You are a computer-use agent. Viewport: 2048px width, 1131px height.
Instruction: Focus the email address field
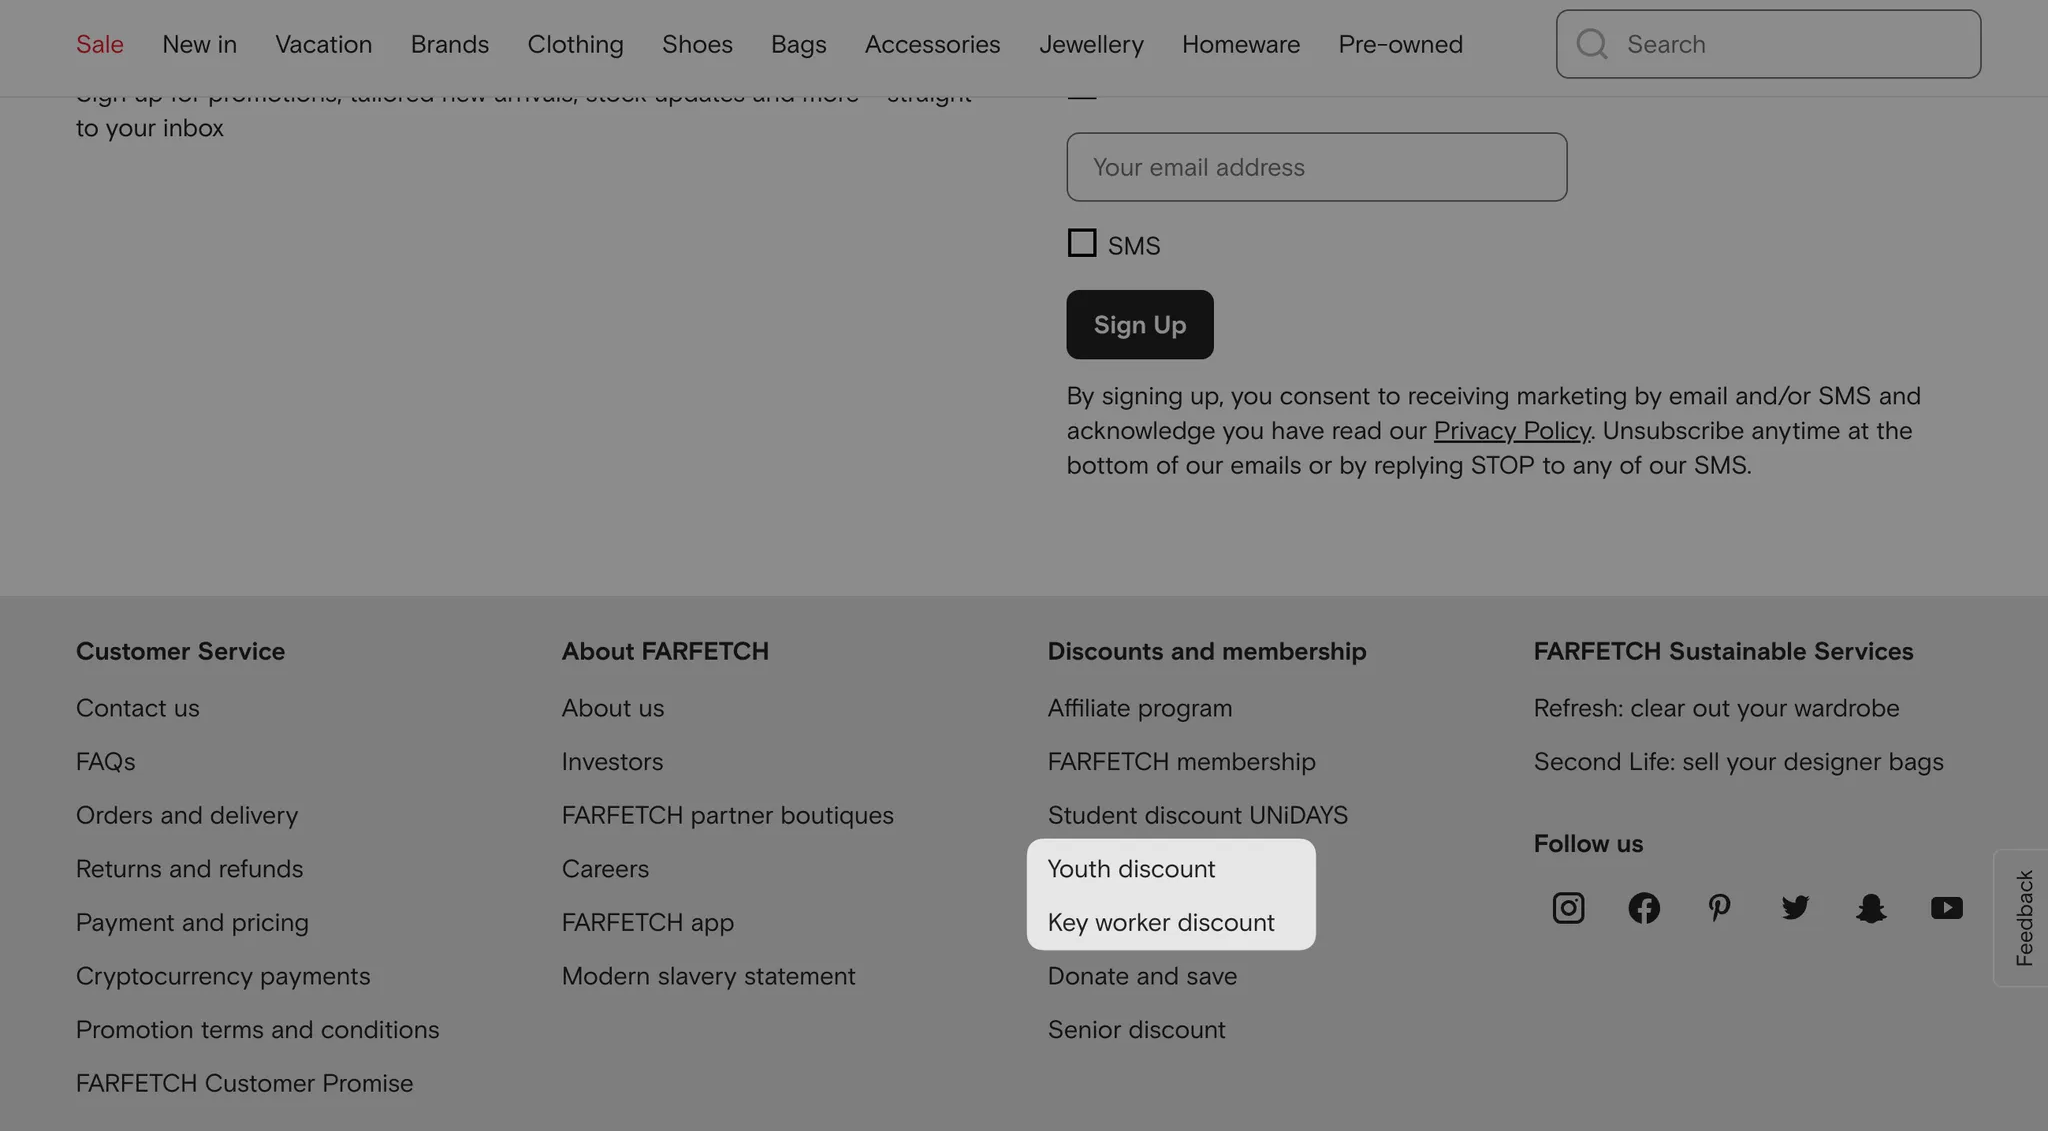1316,167
